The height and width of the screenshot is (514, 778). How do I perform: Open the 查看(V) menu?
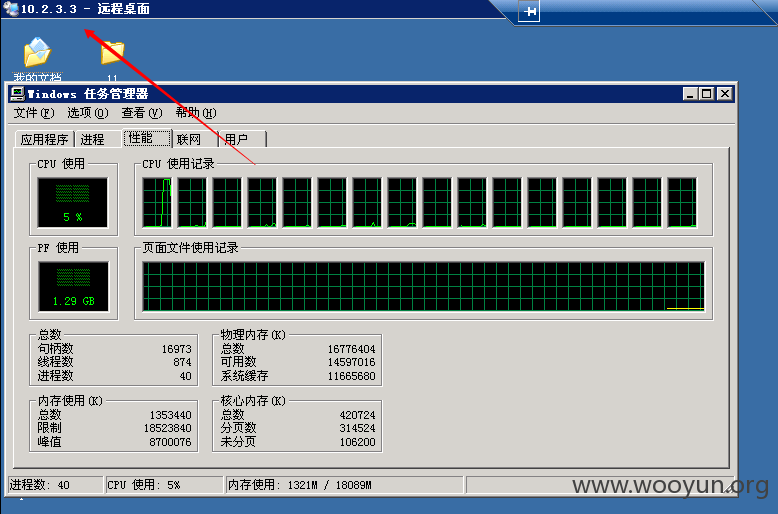click(142, 113)
